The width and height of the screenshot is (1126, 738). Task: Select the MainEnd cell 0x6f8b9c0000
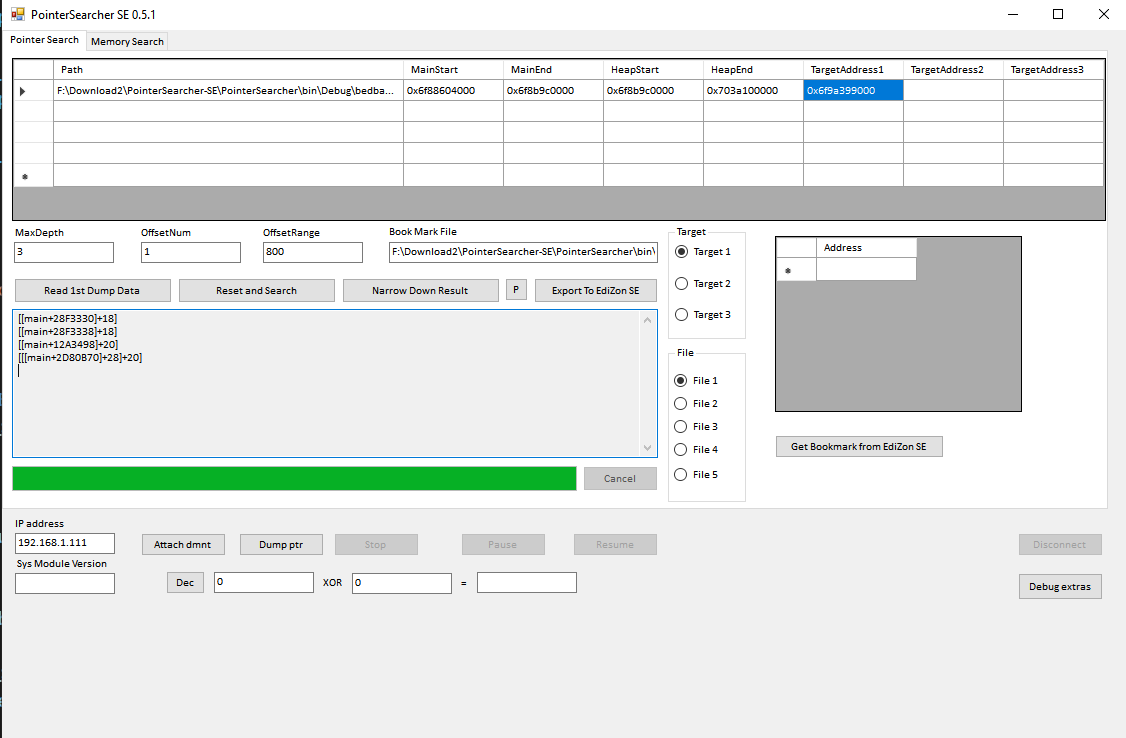[x=553, y=90]
